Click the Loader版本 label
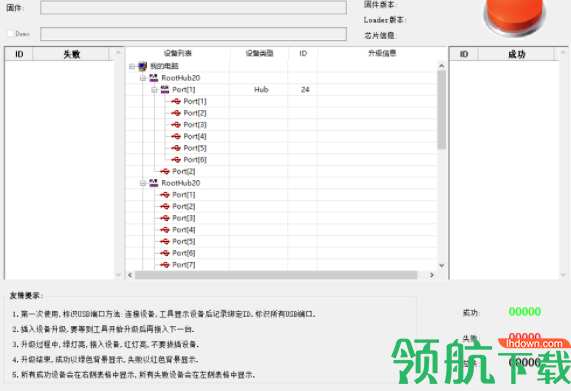Screen dimensions: 571x391 [x=385, y=20]
